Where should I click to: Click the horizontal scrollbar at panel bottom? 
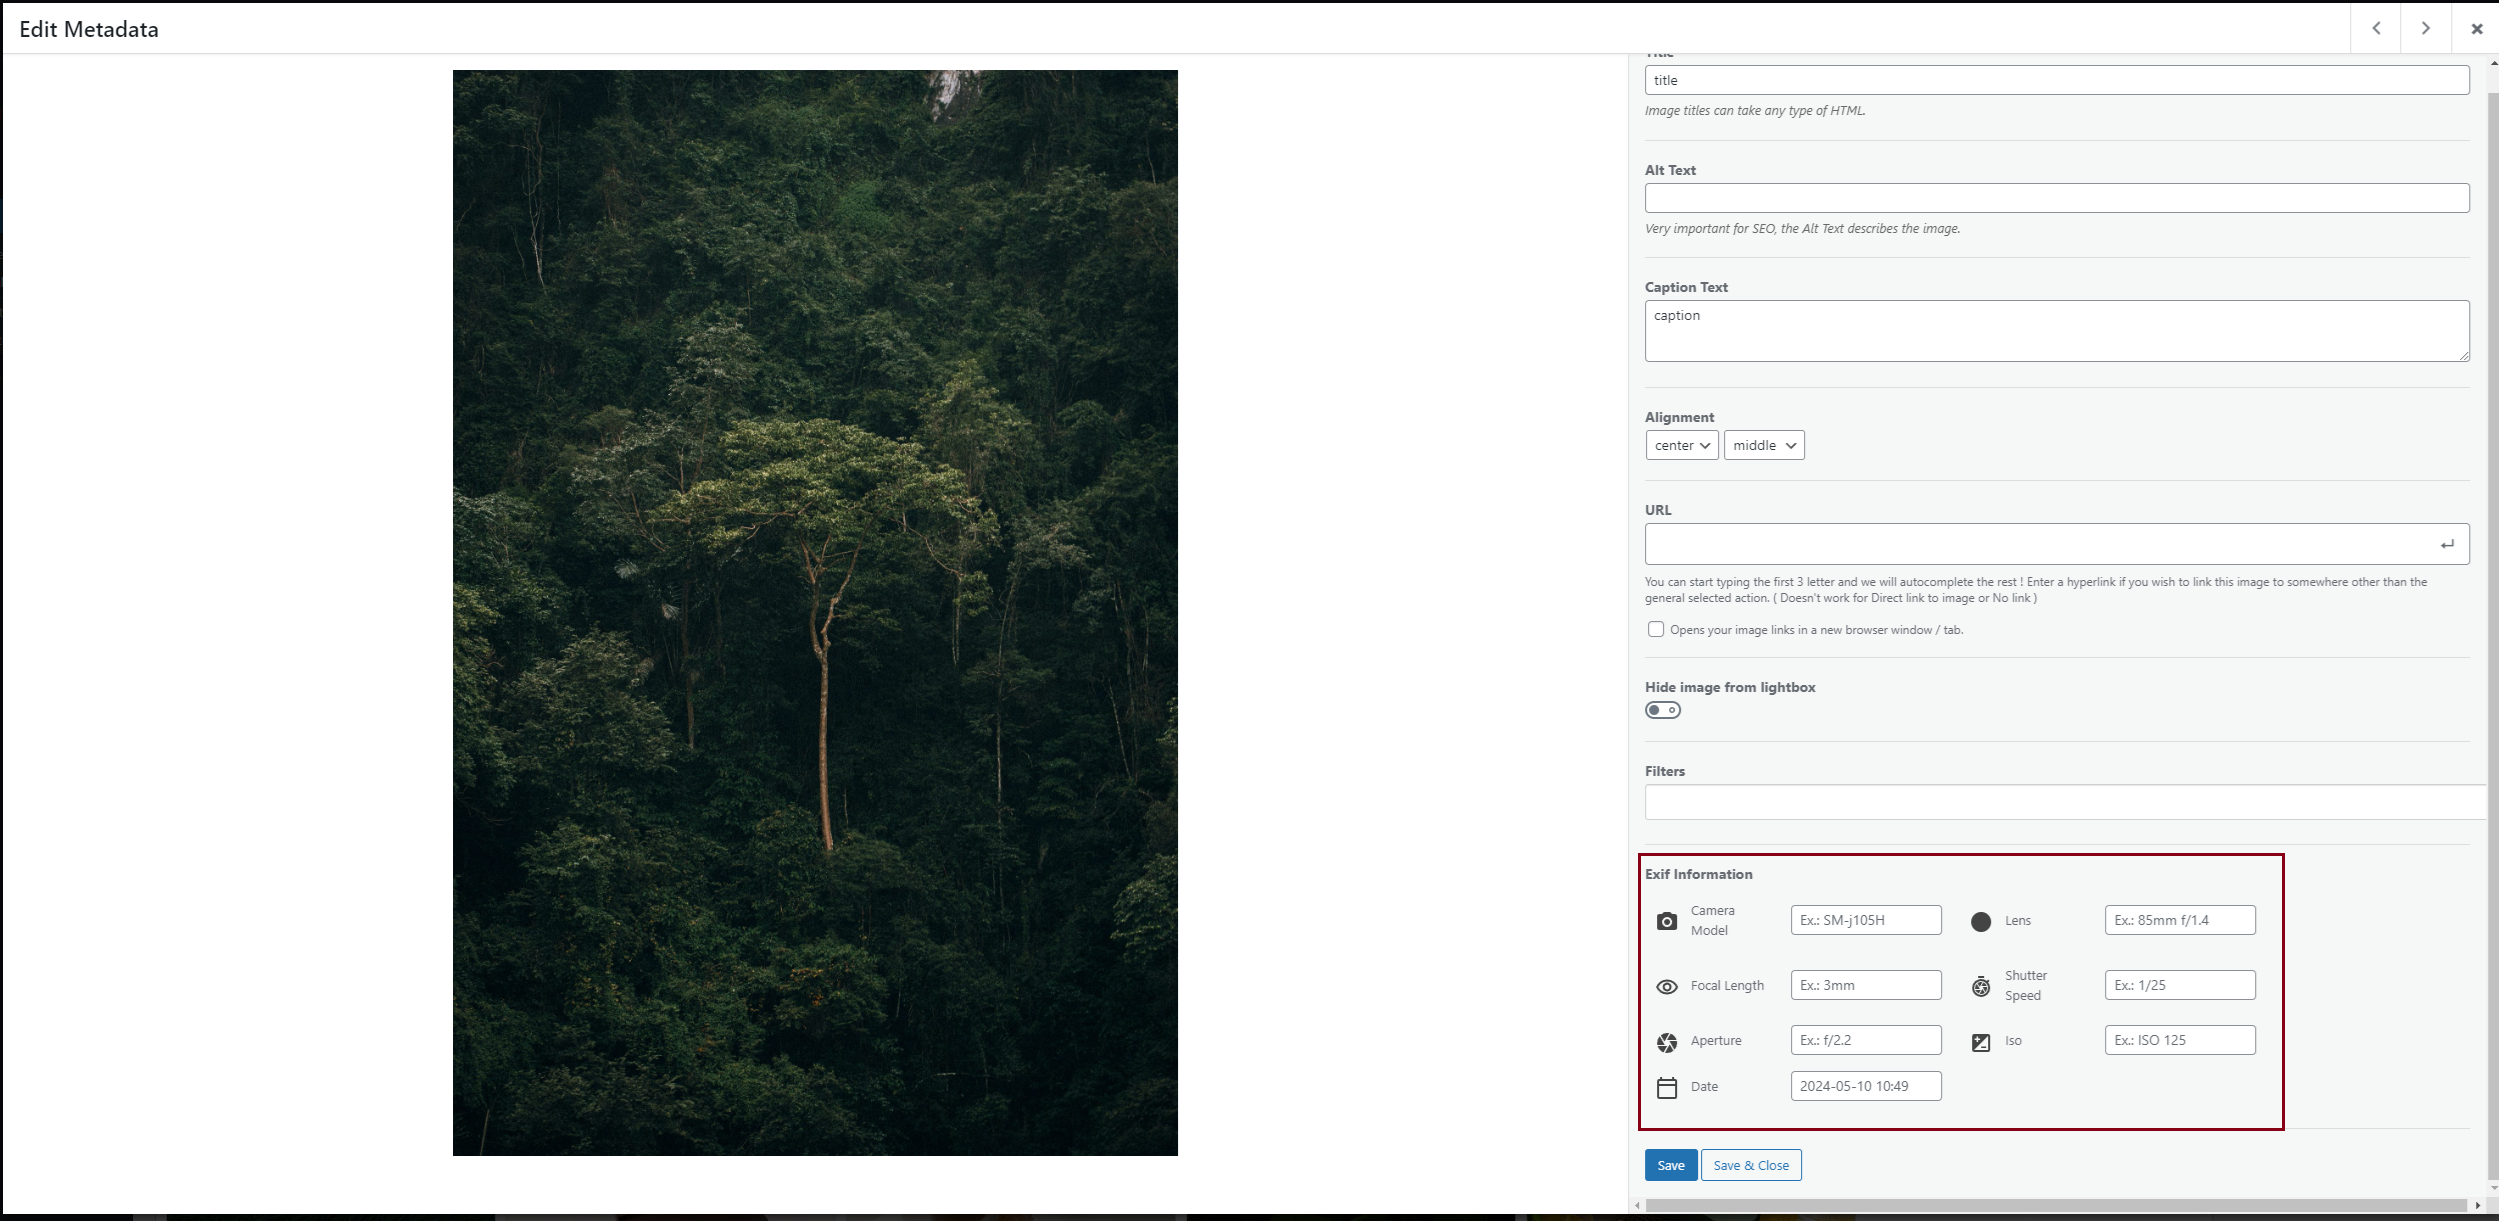click(x=2055, y=1205)
